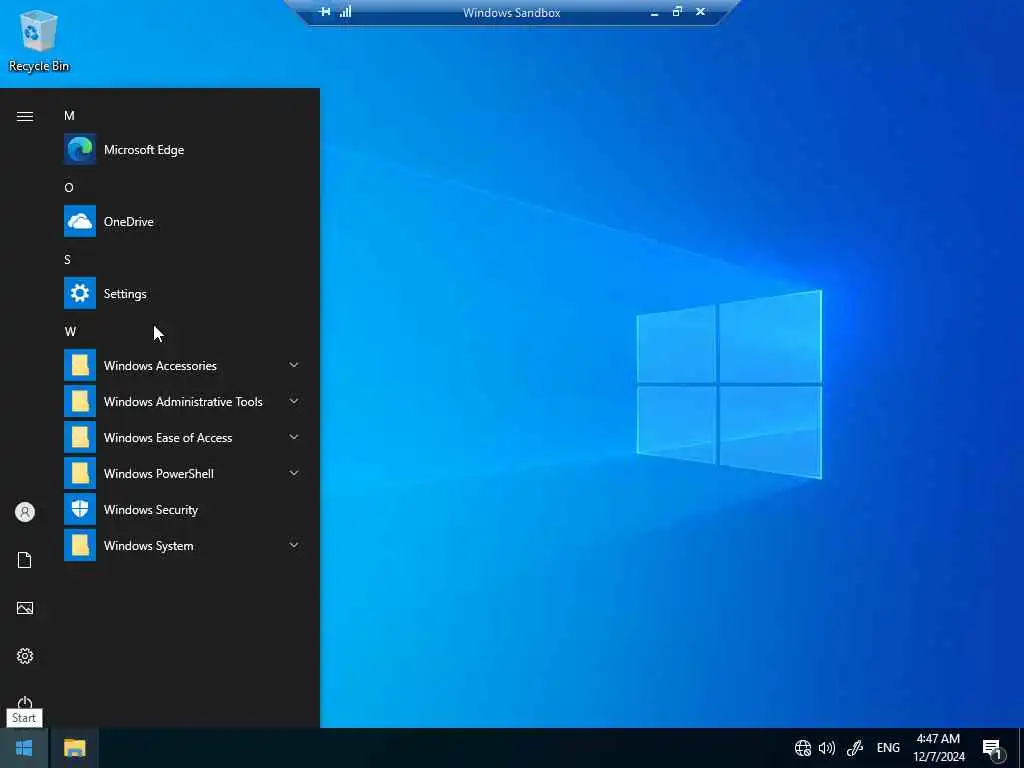The image size is (1024, 768).
Task: Click the Windows Accessories folder icon
Action: [x=80, y=365]
